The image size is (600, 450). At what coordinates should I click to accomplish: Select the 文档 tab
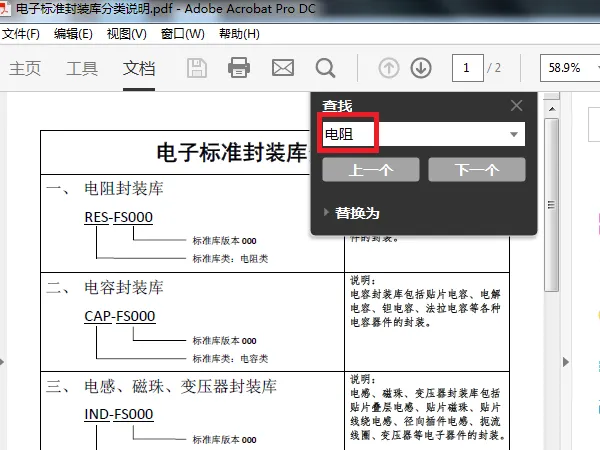[x=139, y=69]
